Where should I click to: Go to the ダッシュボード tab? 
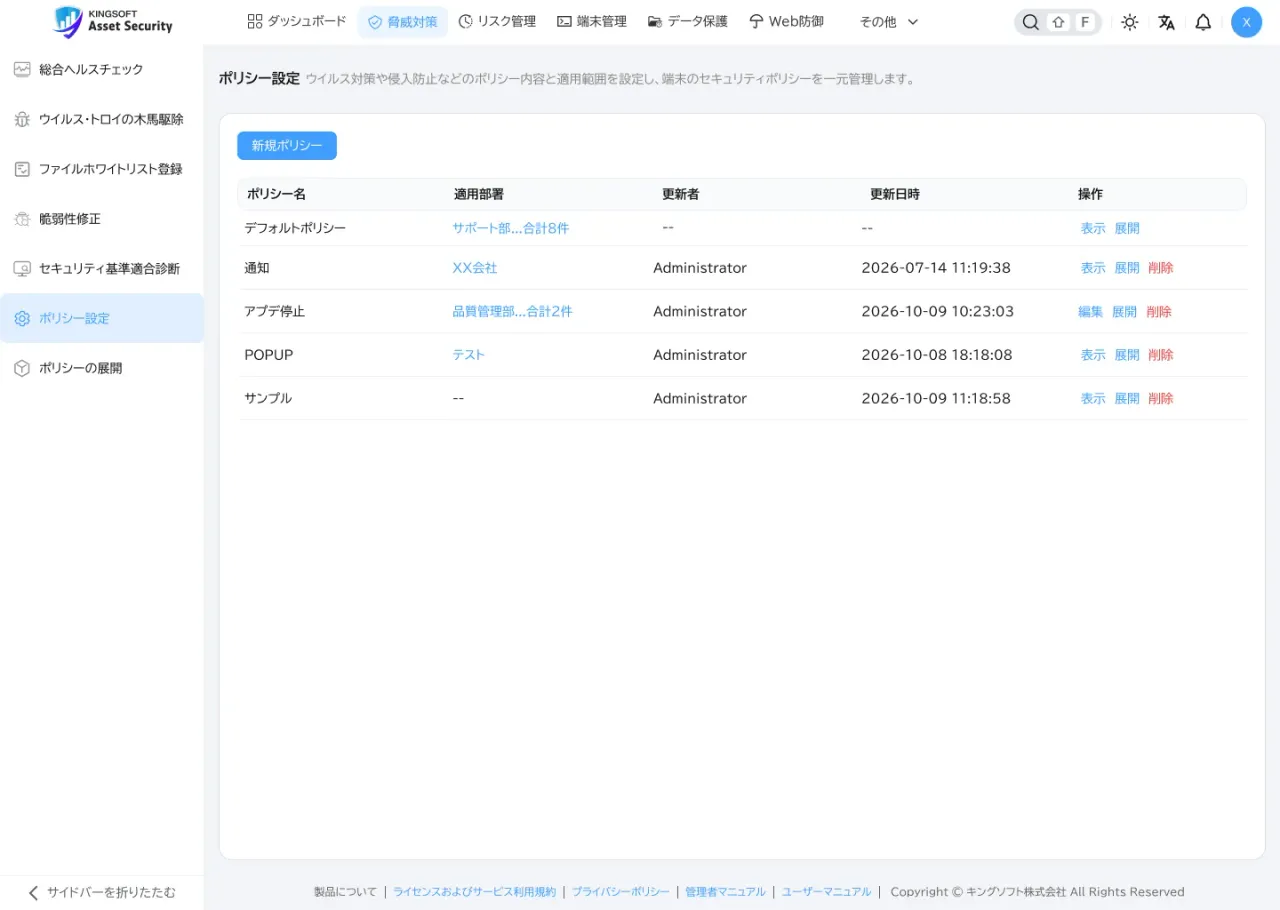click(x=297, y=21)
